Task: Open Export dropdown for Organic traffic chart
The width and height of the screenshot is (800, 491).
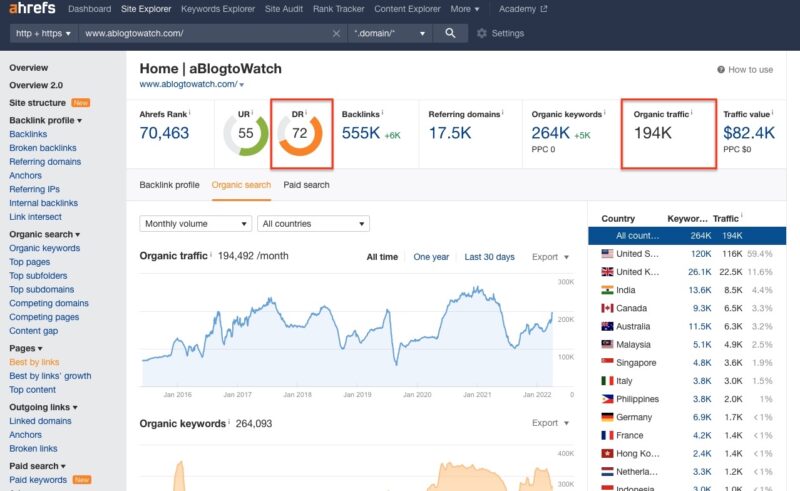Action: 550,257
